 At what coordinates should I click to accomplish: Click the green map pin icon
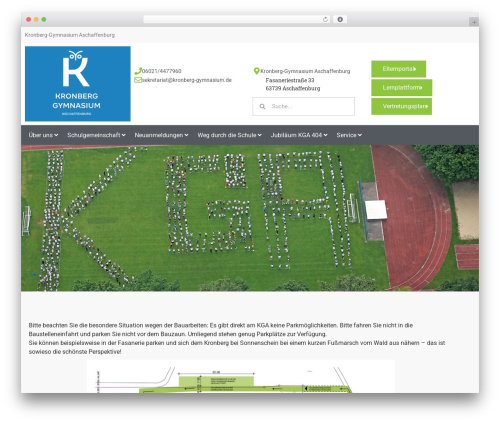click(x=256, y=71)
